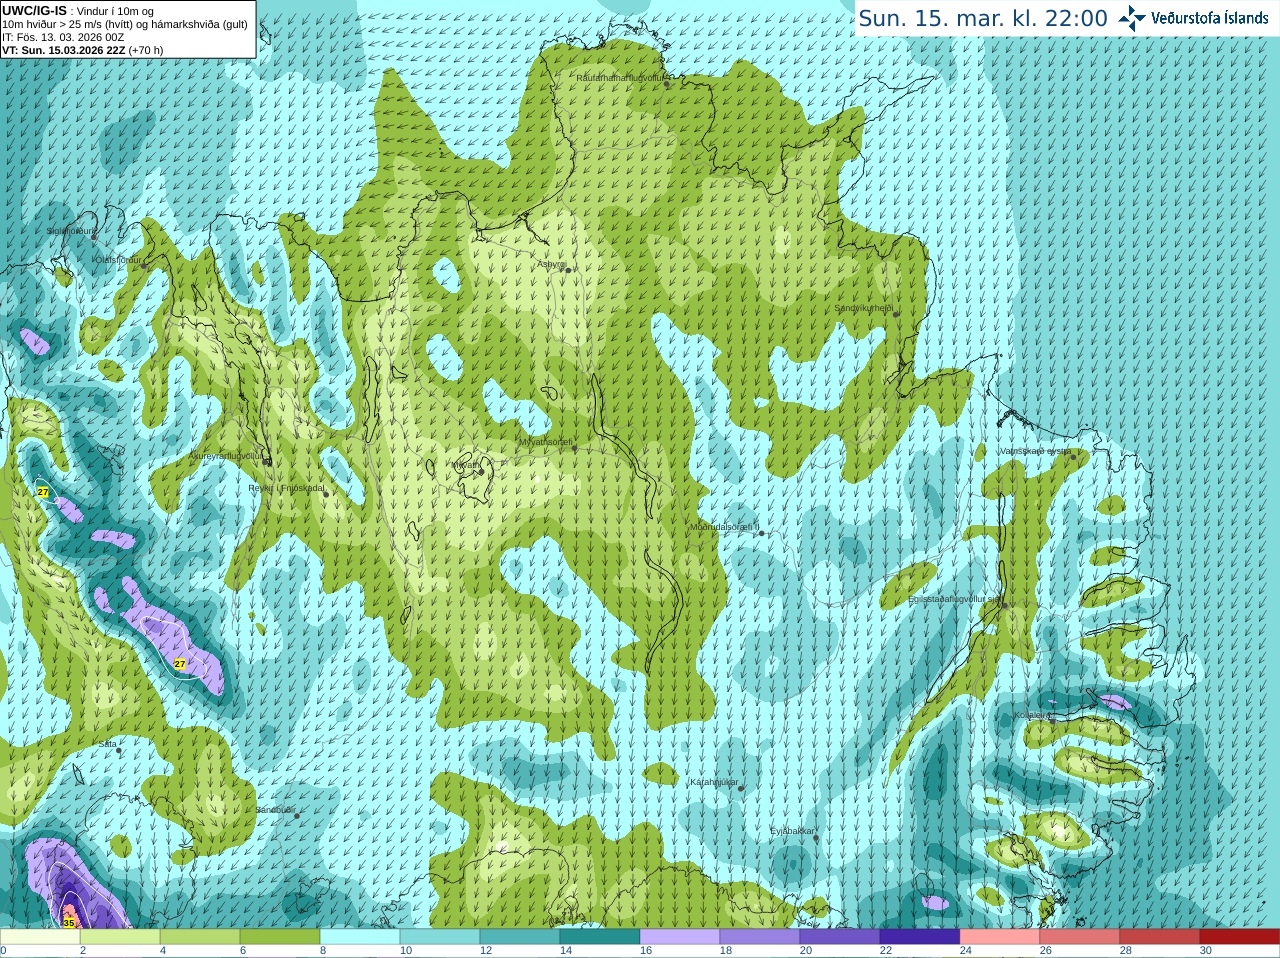Click the Veðurstofa Íslands logo
Screen dimensions: 1280x958
click(x=1193, y=18)
